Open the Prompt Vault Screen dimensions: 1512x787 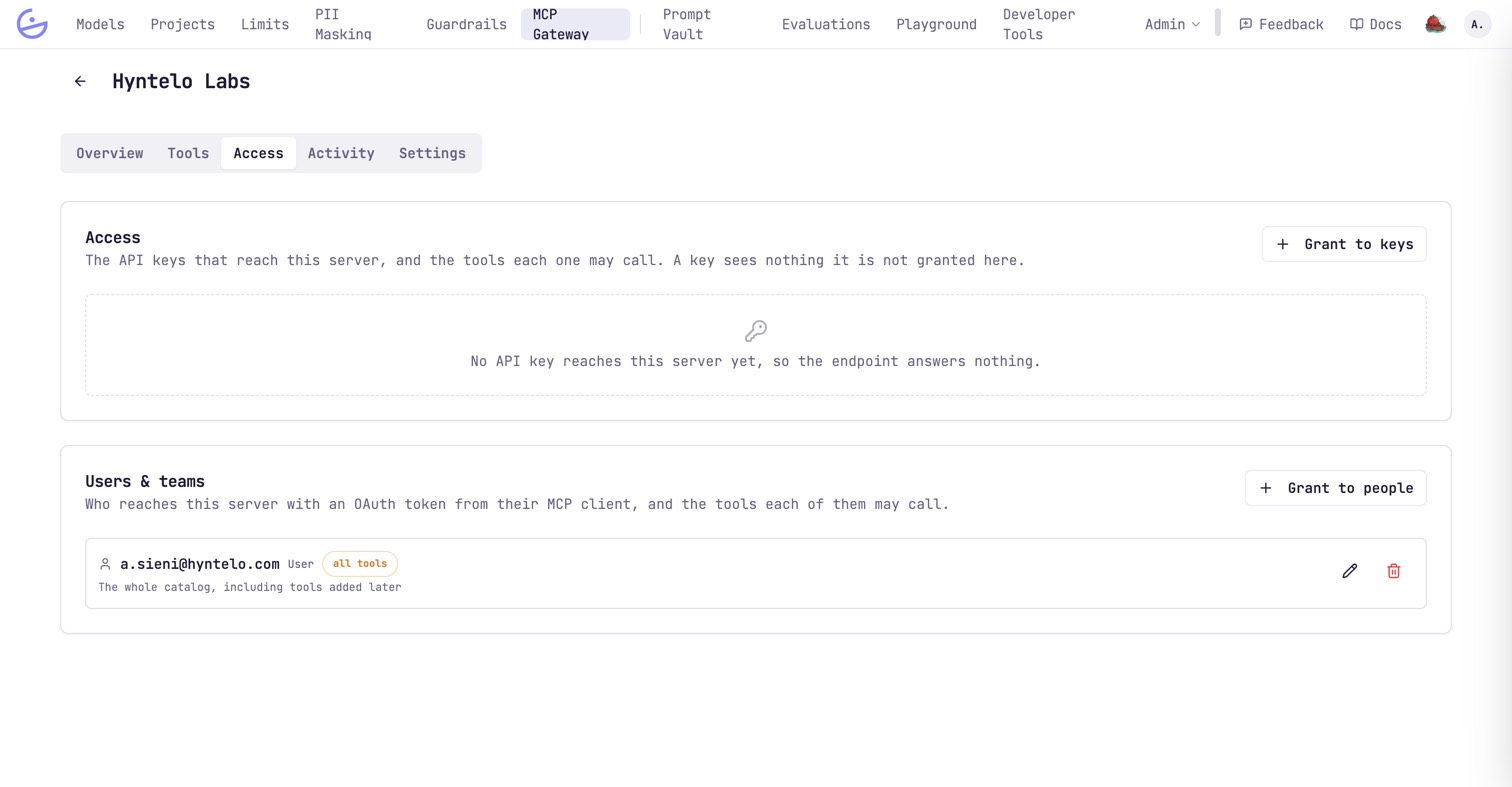[x=687, y=24]
